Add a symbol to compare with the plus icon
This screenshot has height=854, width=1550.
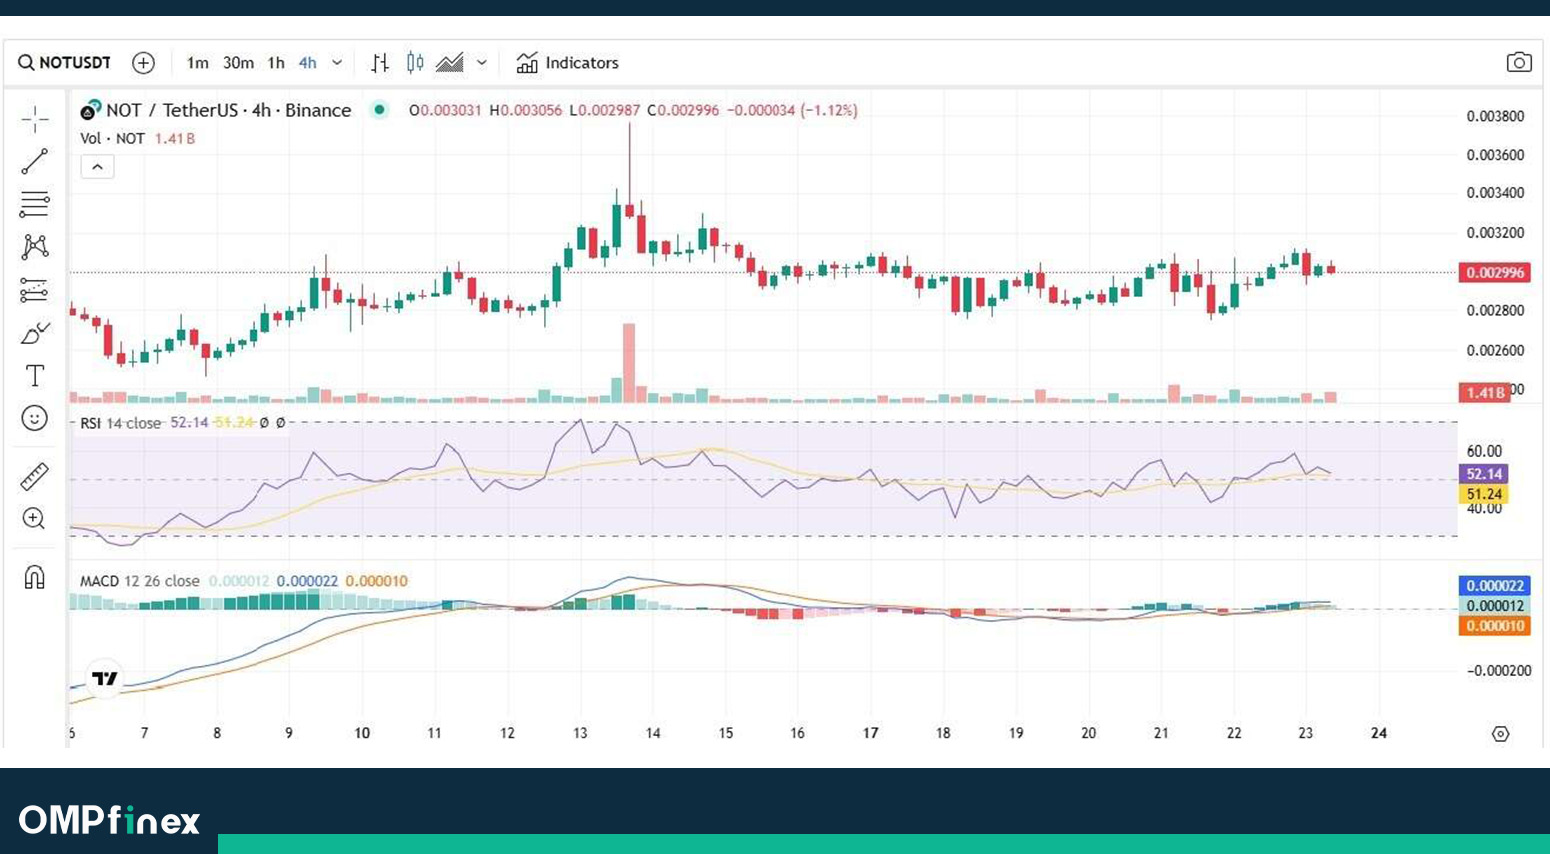(144, 63)
